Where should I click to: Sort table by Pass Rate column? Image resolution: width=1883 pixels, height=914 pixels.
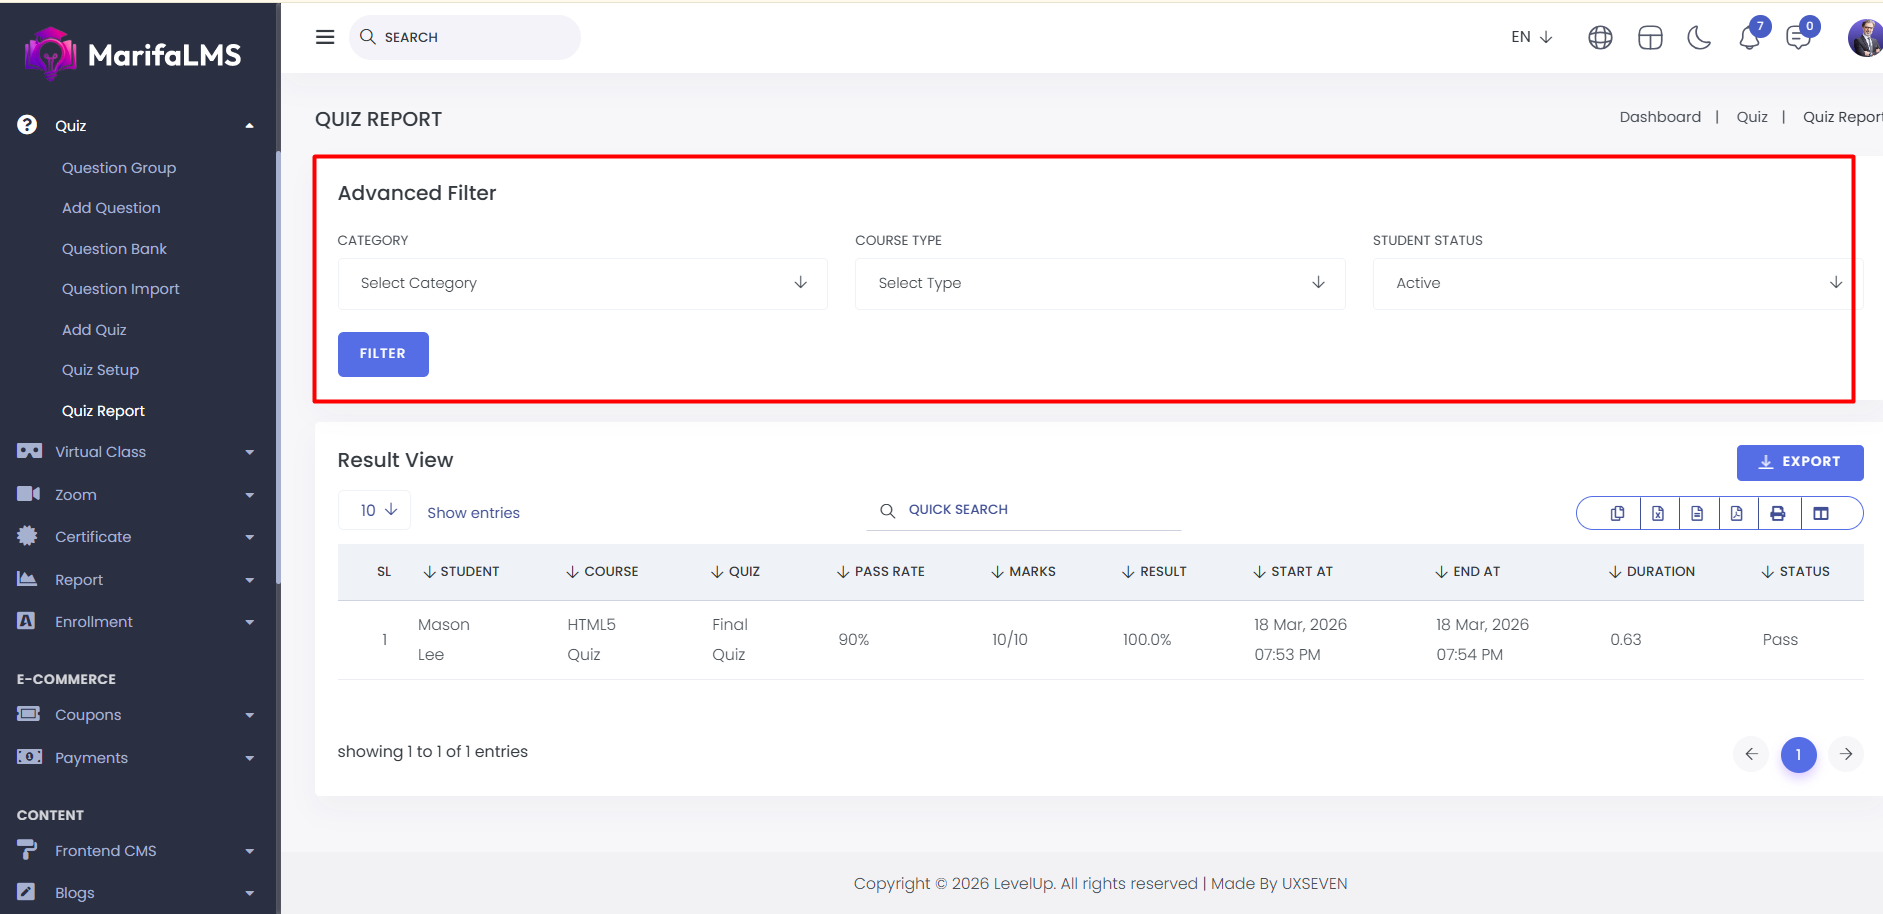881,571
